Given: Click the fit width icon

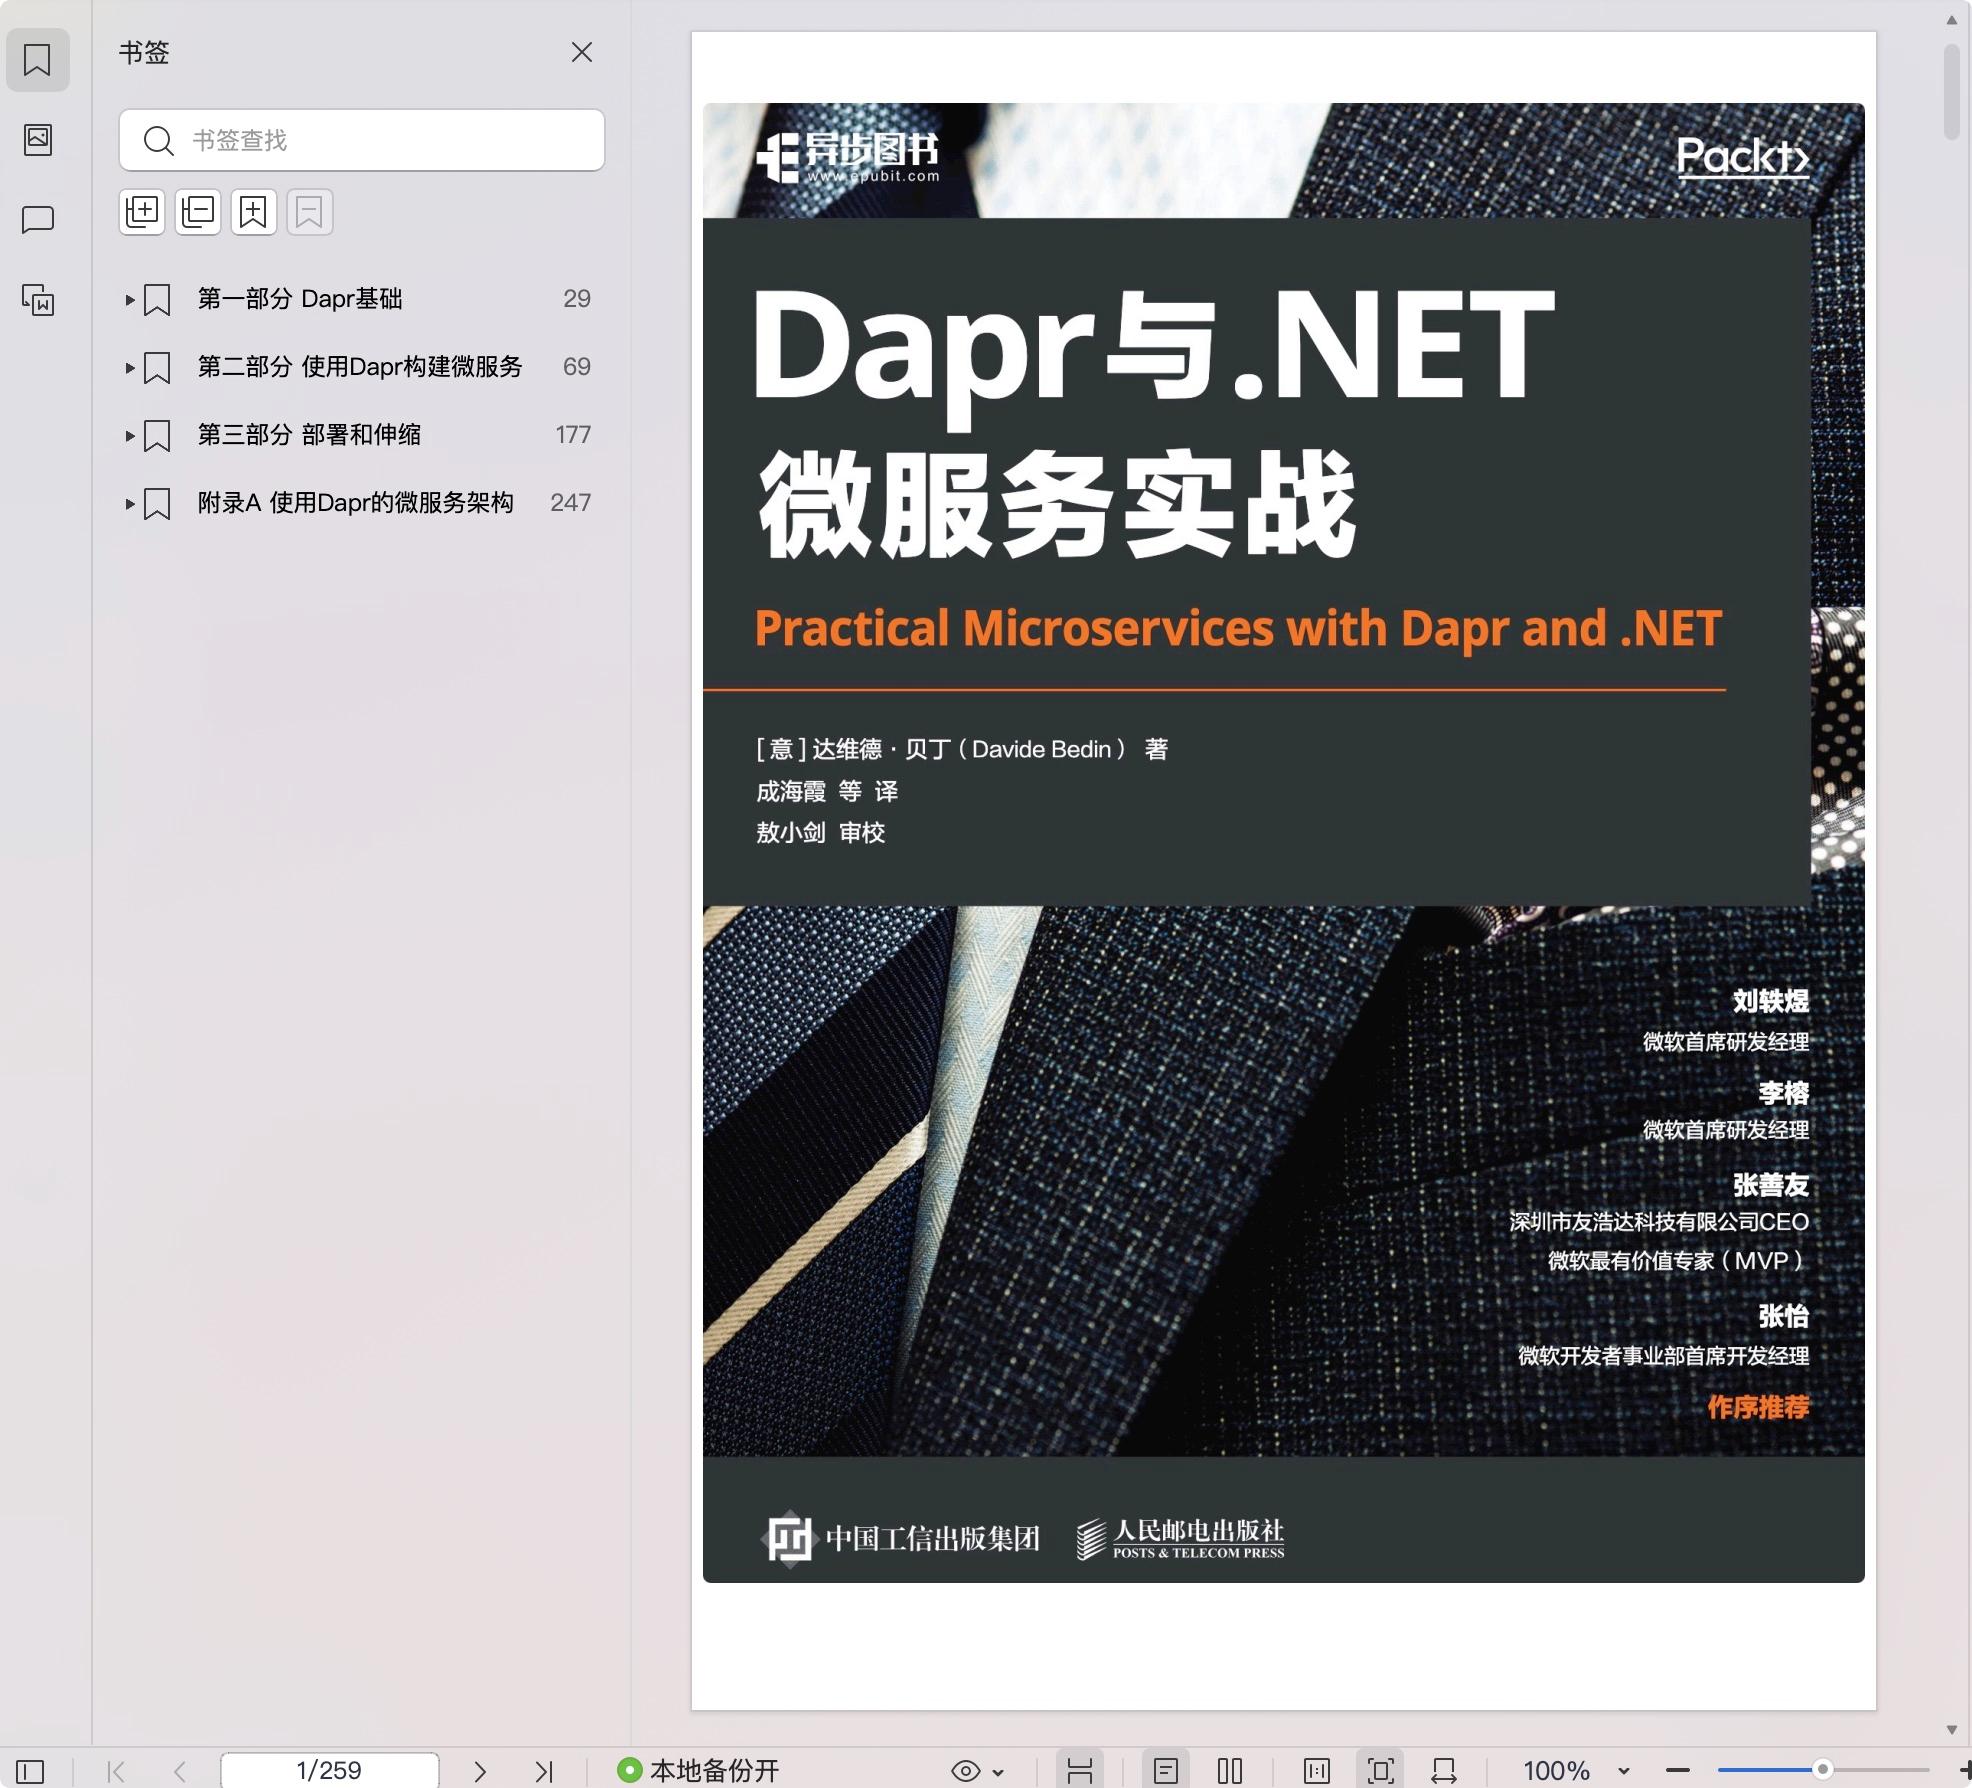Looking at the screenshot, I should pyautogui.click(x=1444, y=1771).
